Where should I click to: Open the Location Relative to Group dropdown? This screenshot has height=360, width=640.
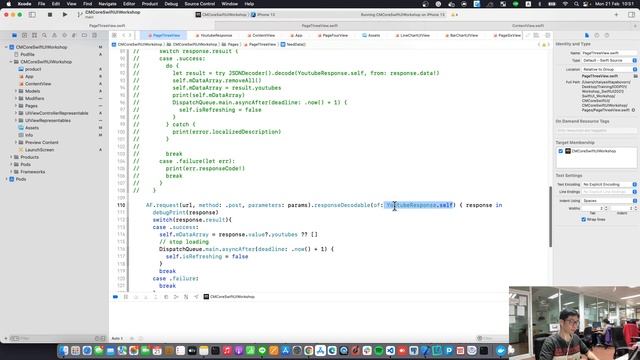[609, 69]
